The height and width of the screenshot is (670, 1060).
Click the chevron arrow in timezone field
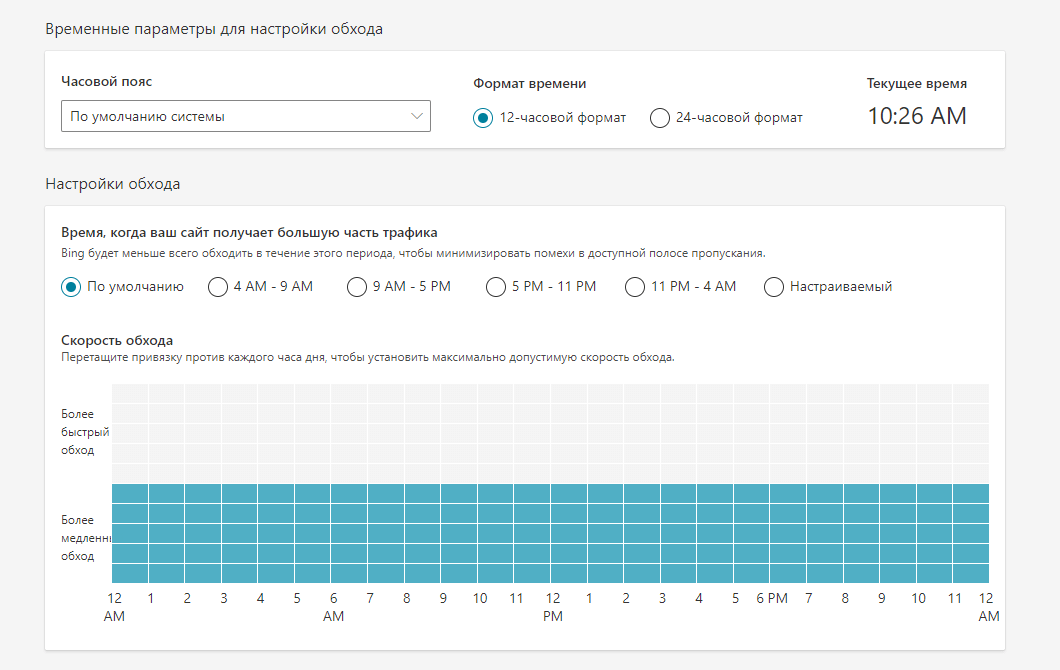point(417,116)
